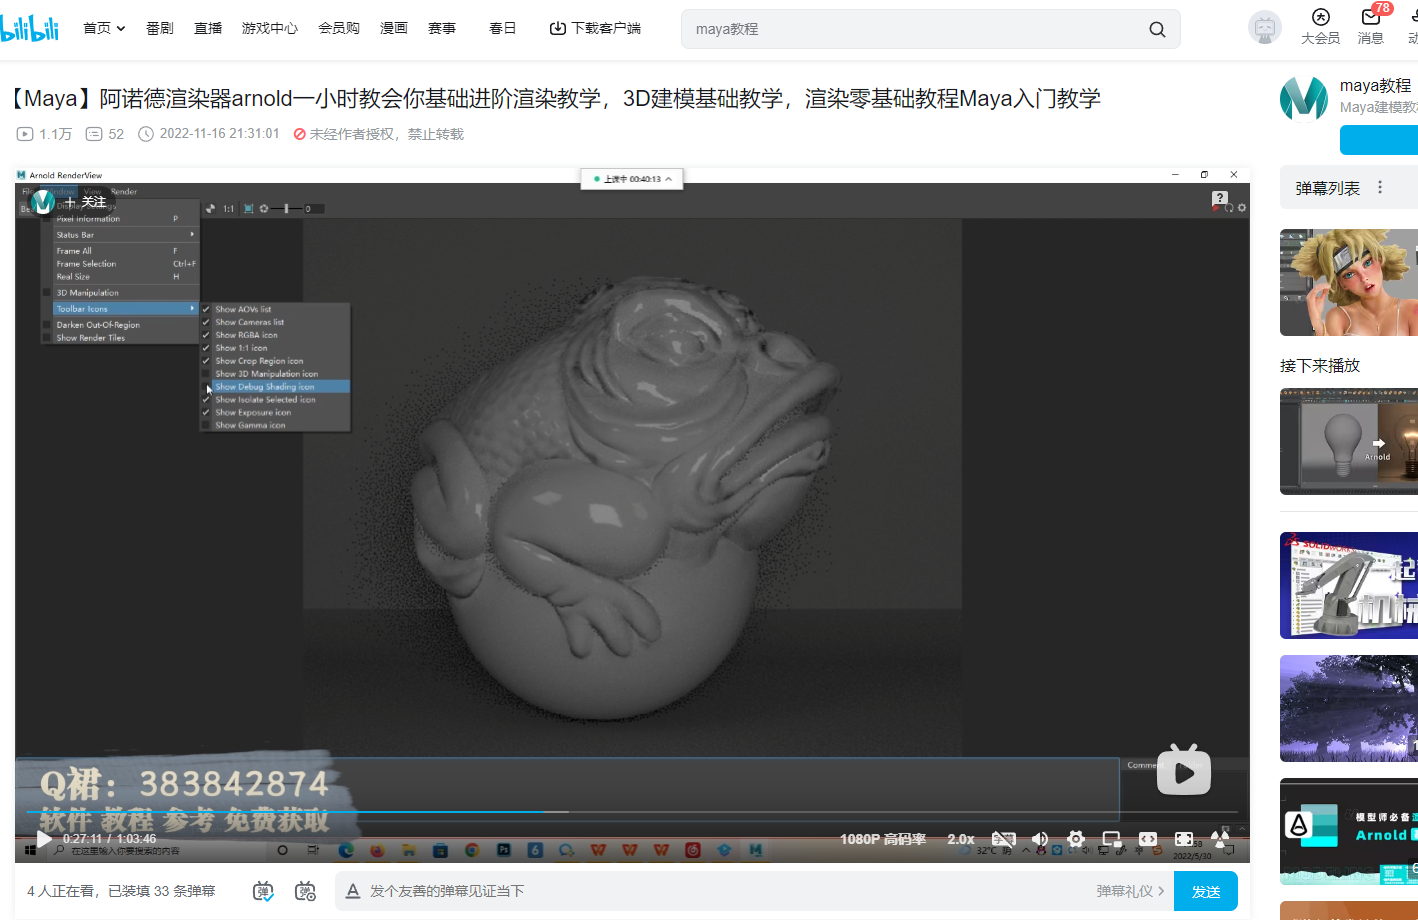This screenshot has width=1418, height=920.
Task: Click the web fullscreen icon
Action: [1184, 839]
